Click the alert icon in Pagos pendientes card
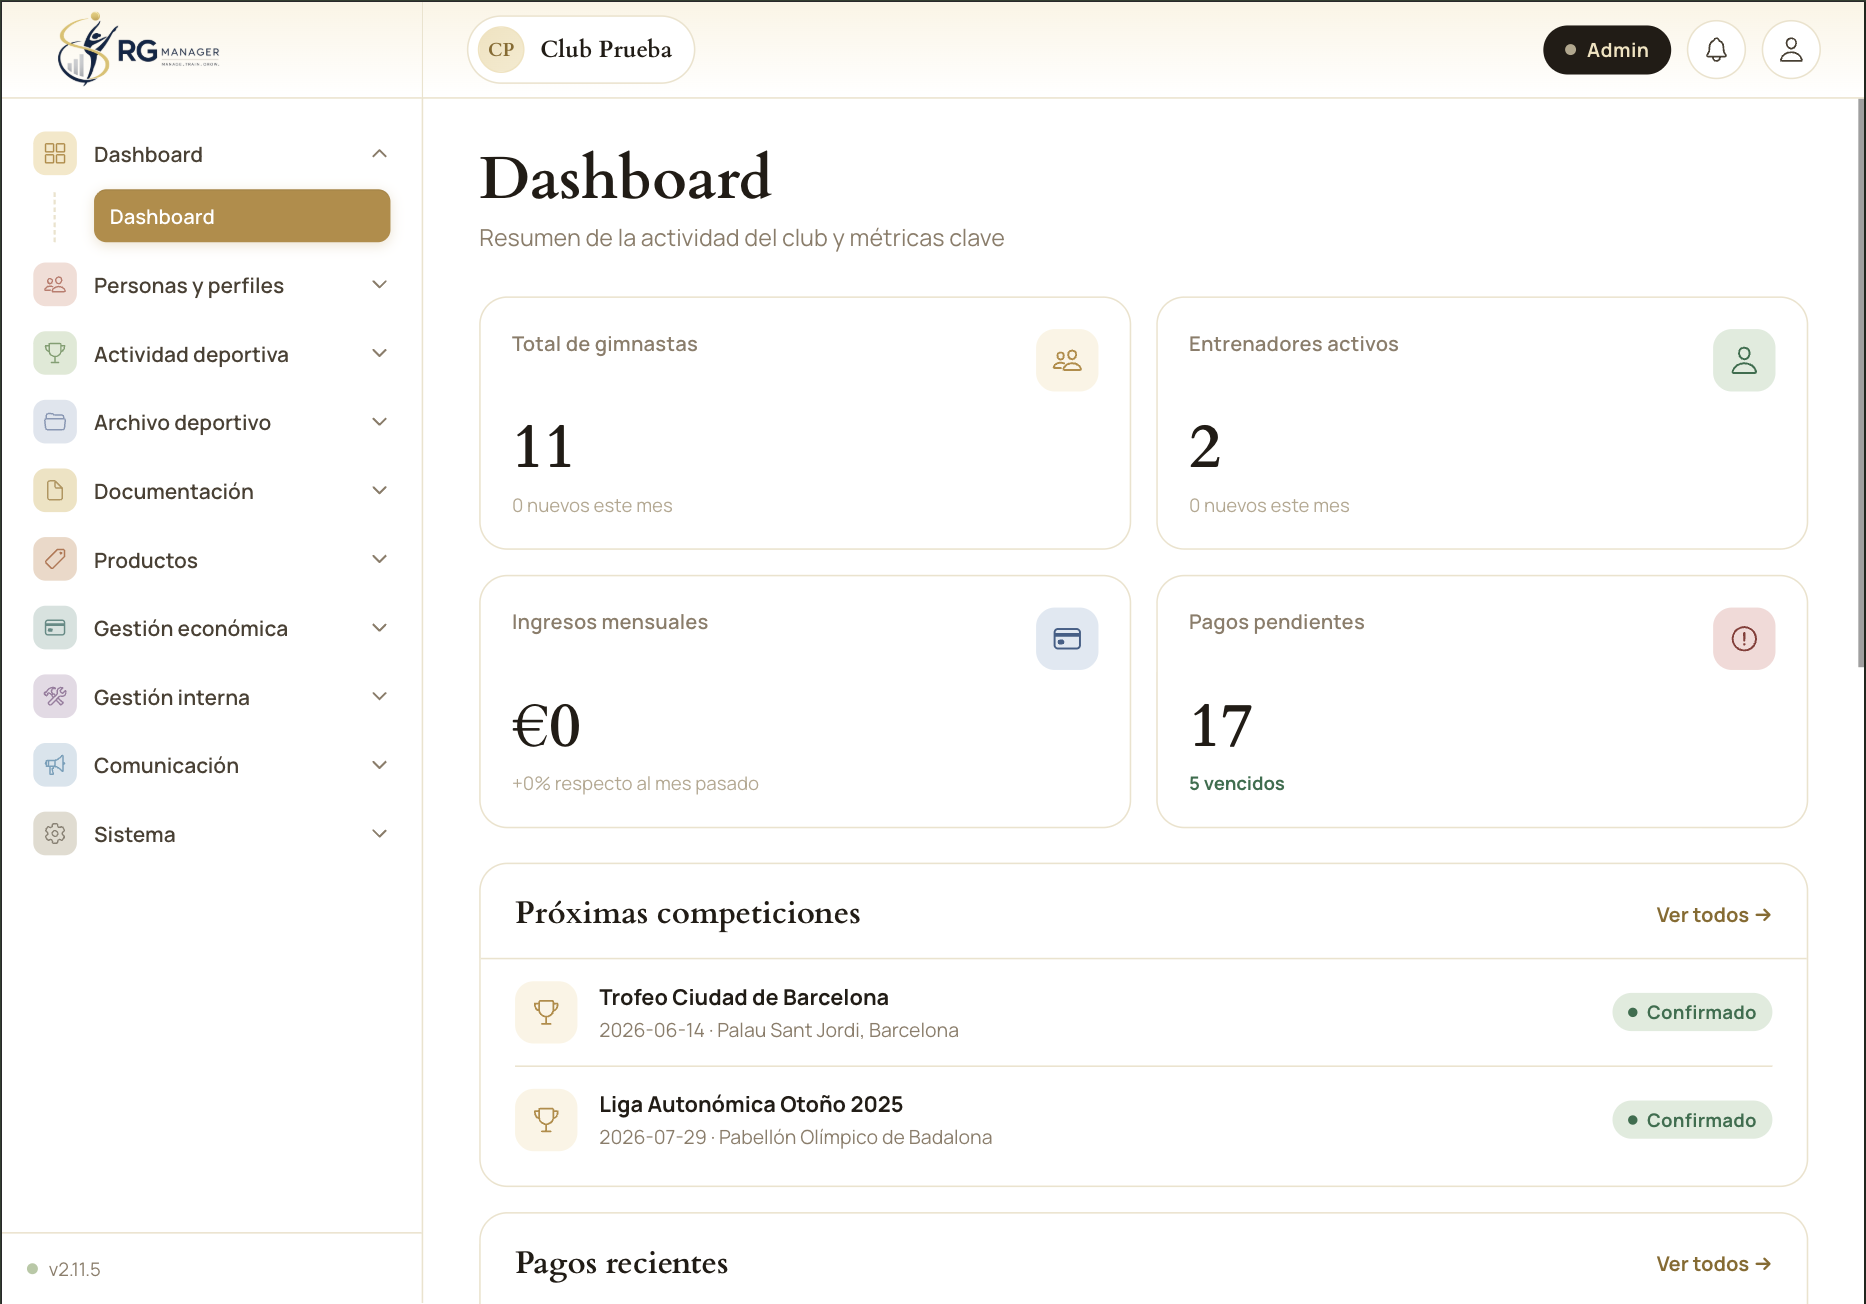This screenshot has height=1304, width=1866. tap(1744, 639)
